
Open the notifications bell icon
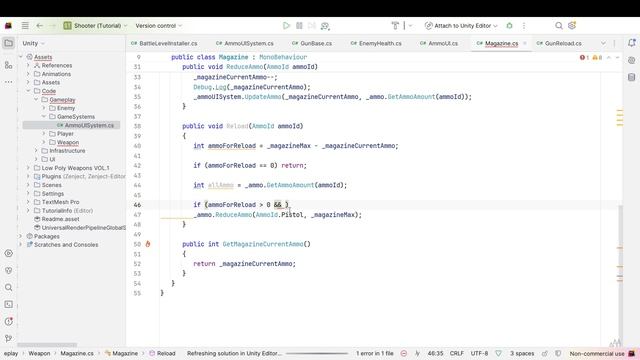click(x=631, y=43)
